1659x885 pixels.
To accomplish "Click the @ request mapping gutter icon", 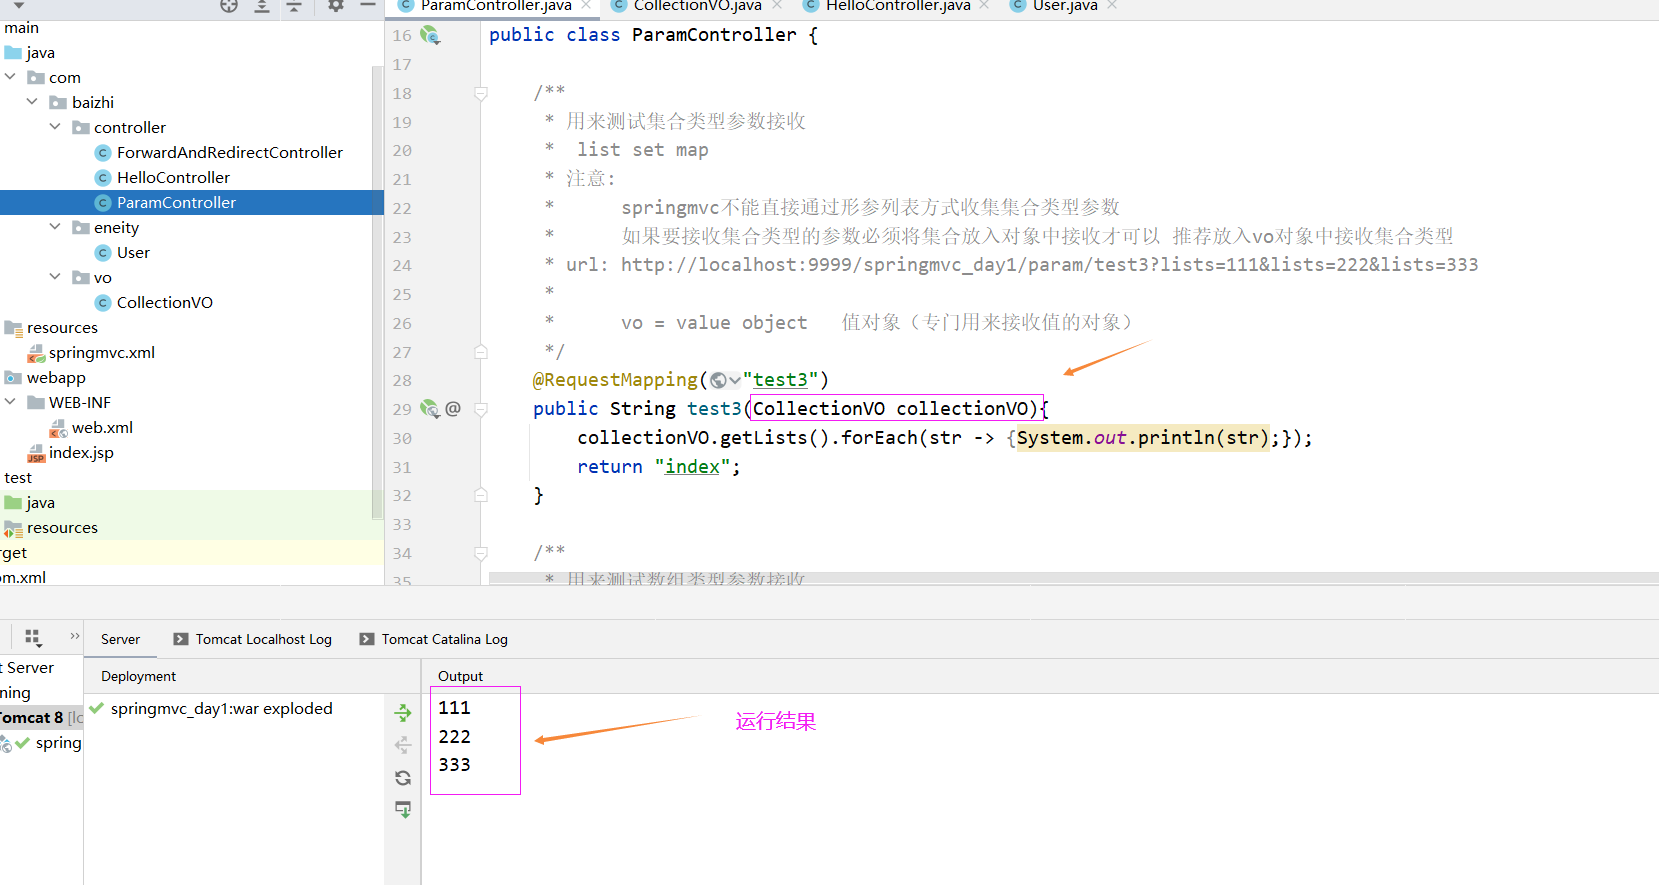I will (x=453, y=408).
